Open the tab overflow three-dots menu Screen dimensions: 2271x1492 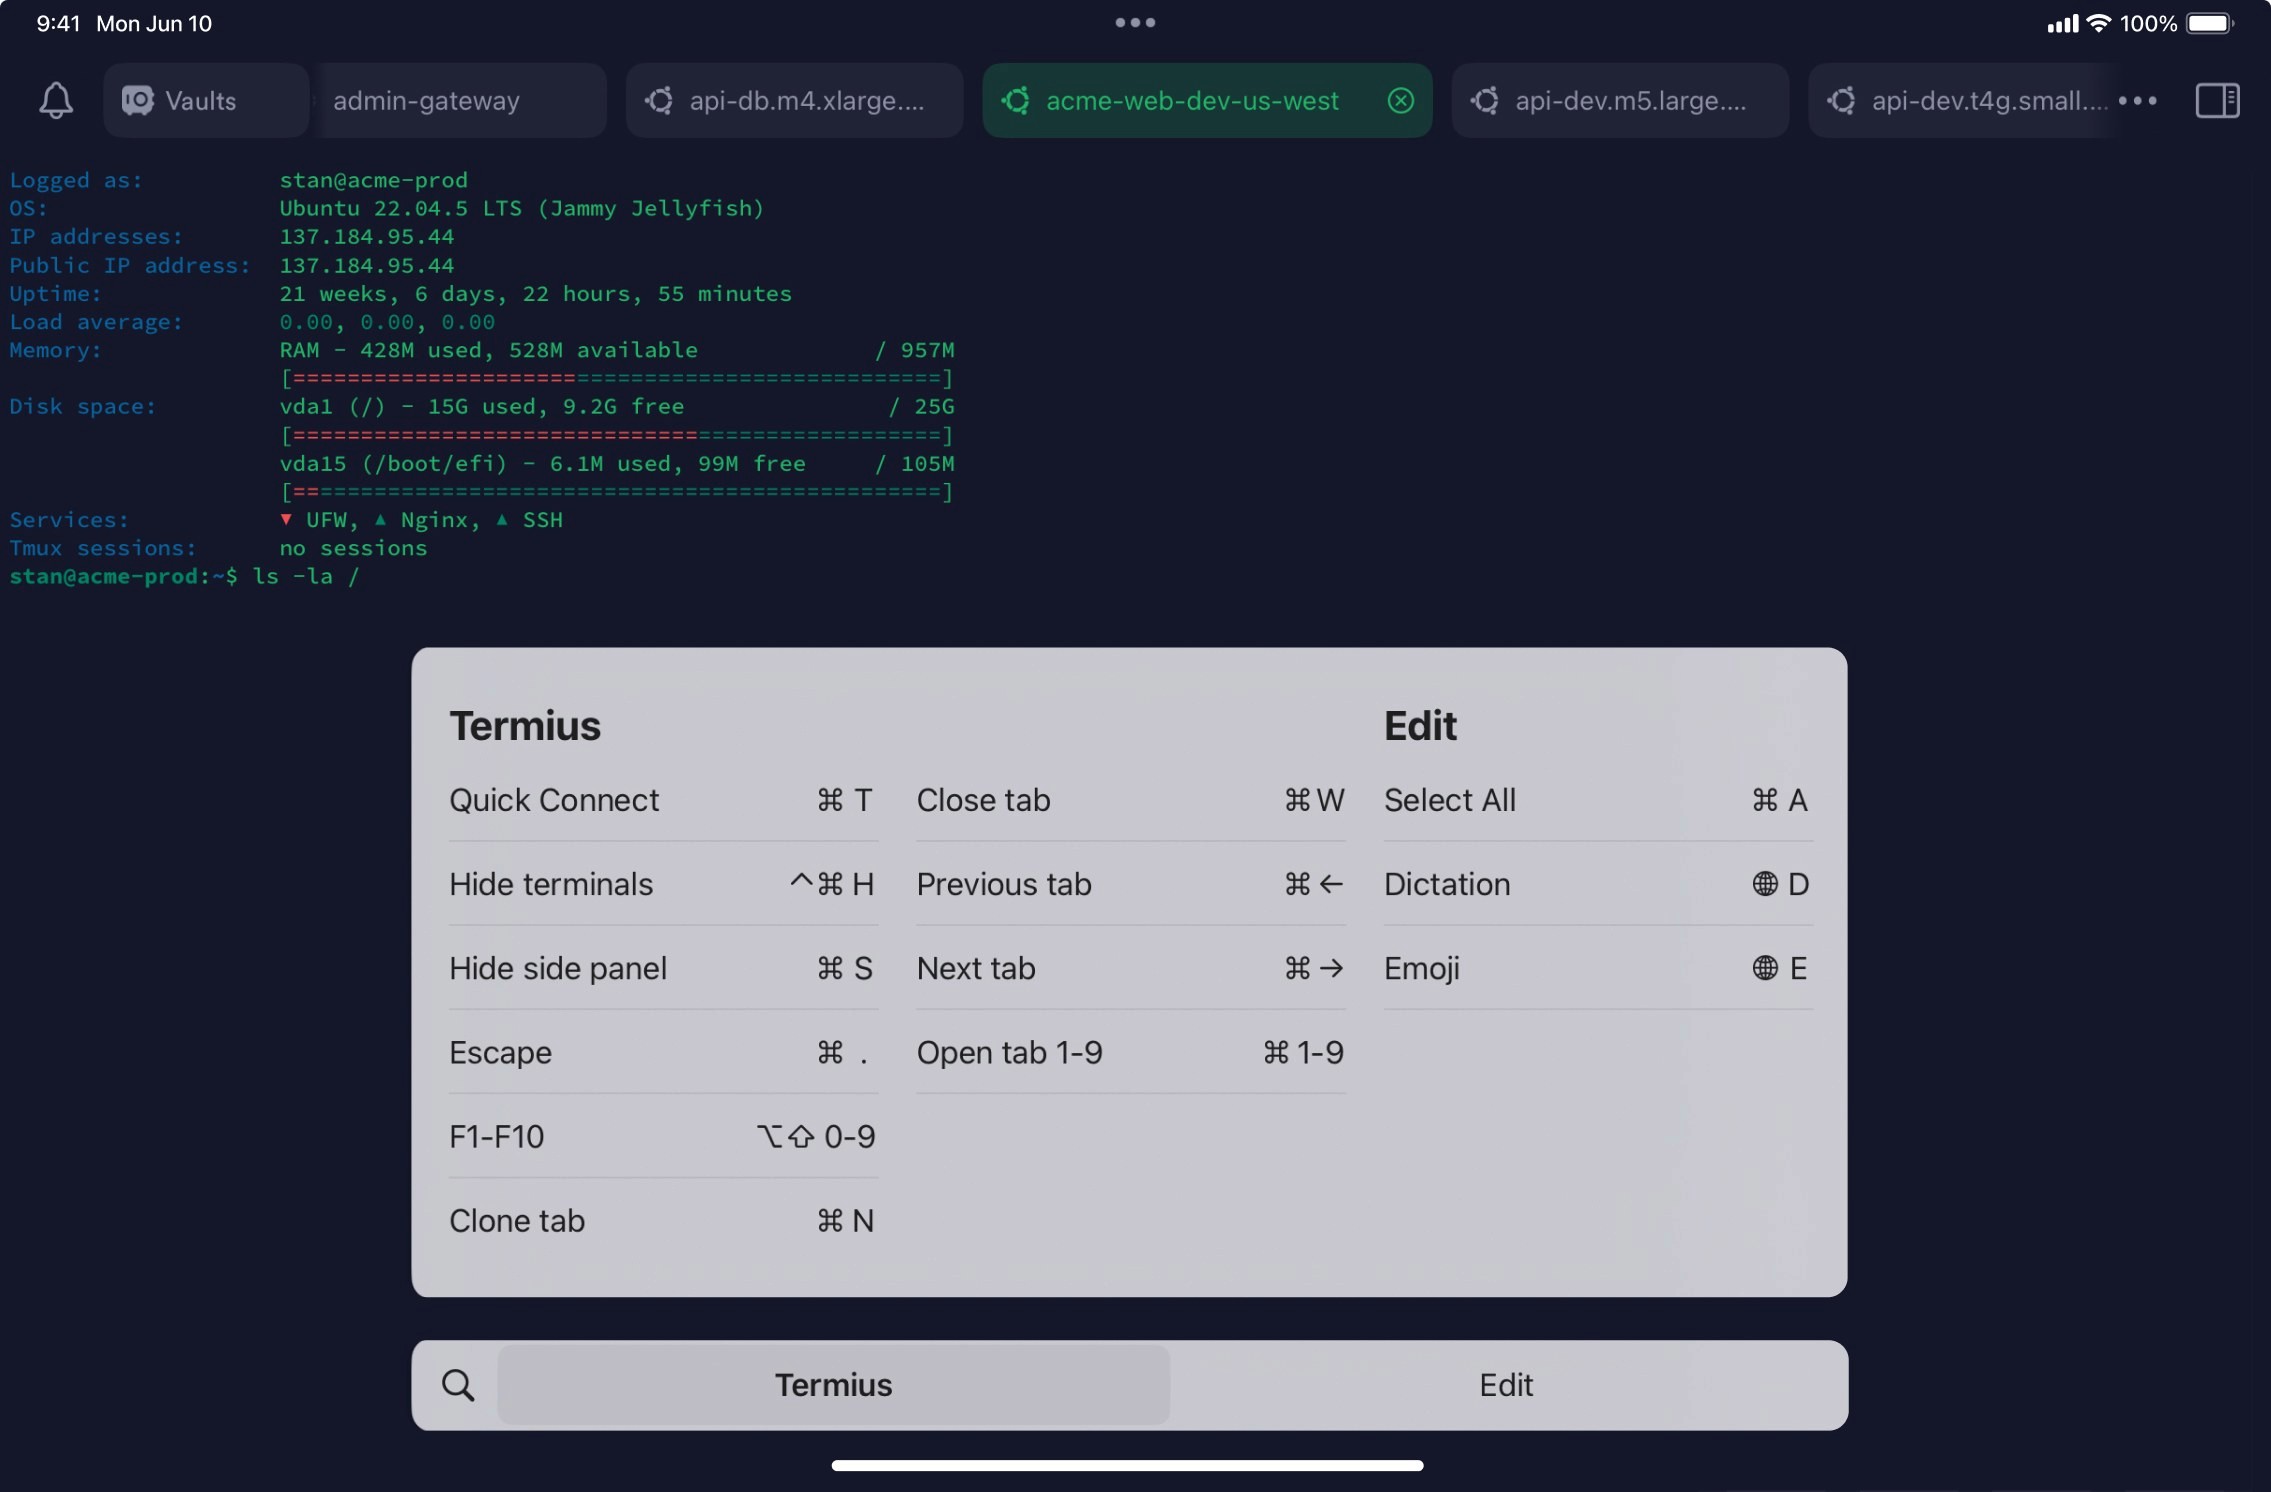click(2138, 100)
